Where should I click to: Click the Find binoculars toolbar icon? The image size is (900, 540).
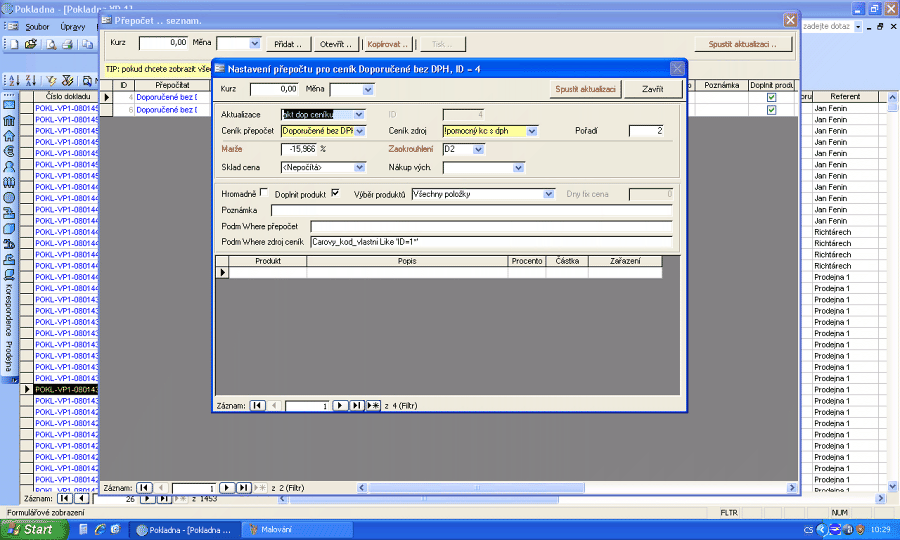pos(87,81)
